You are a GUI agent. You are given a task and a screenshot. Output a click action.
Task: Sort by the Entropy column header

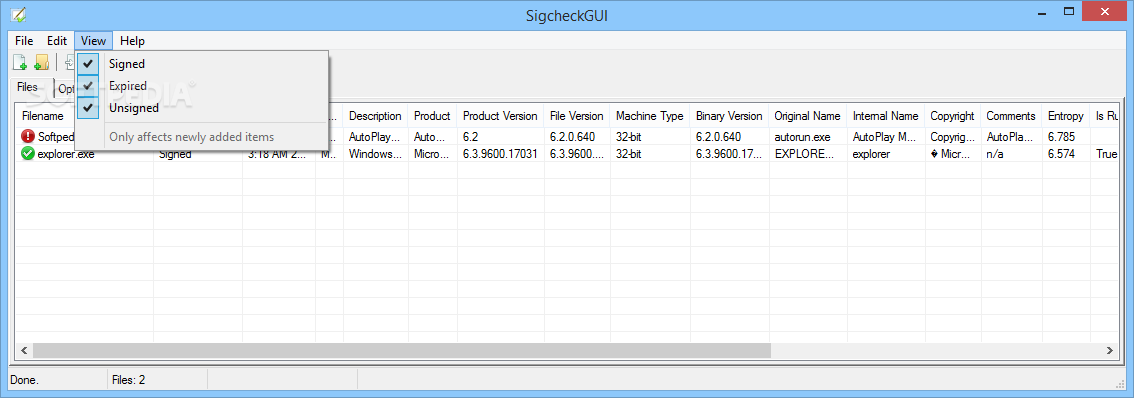1066,116
